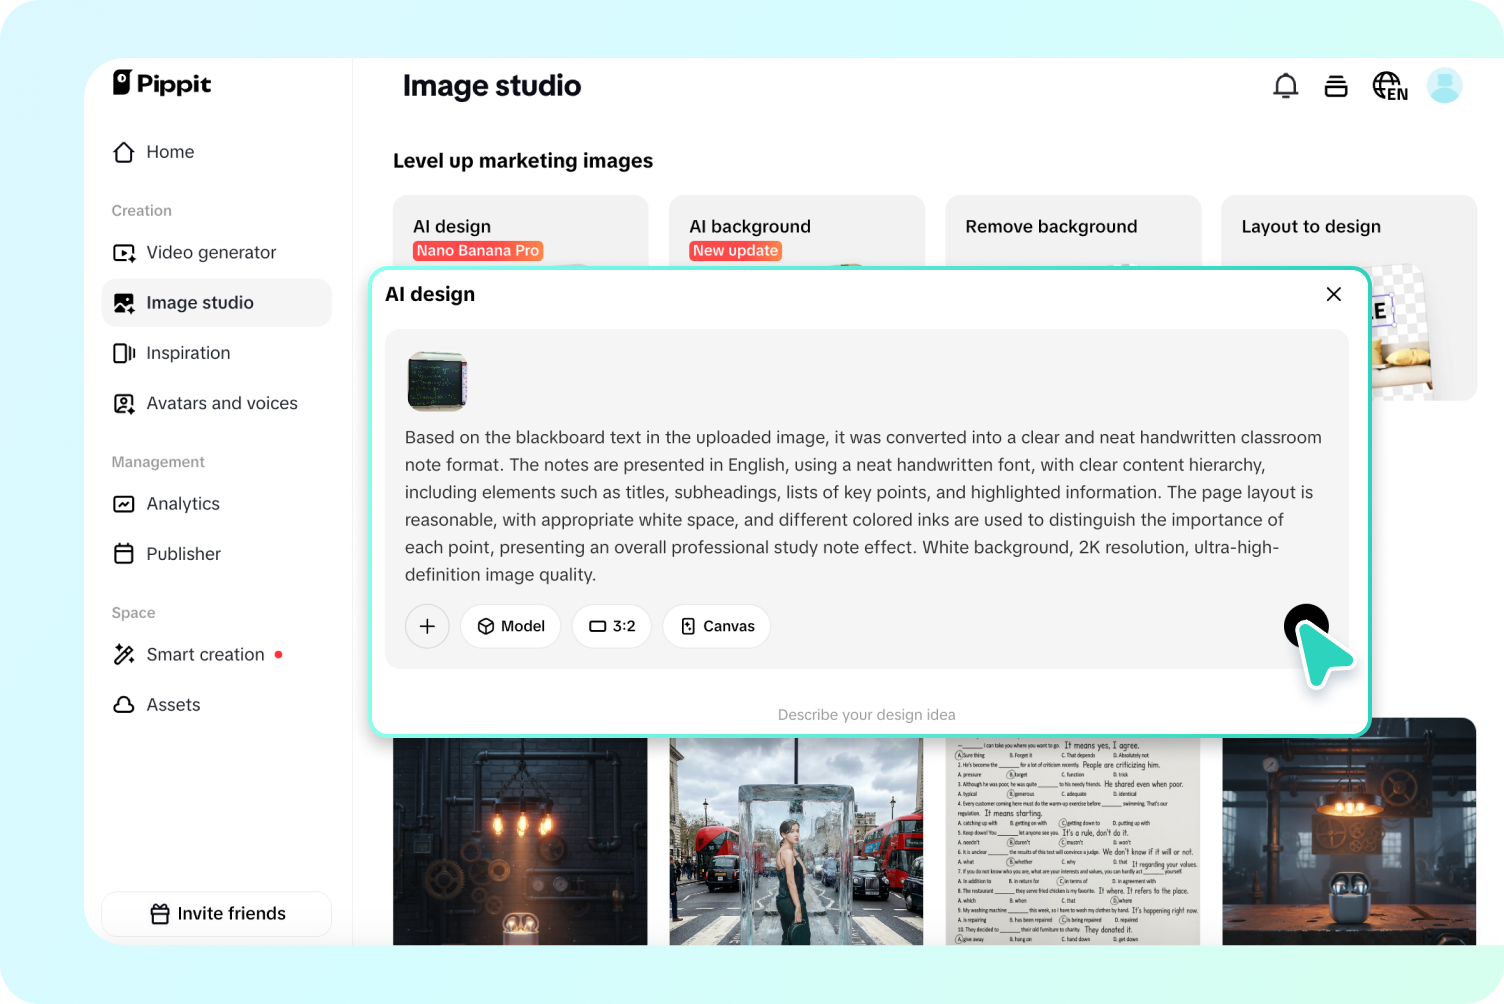This screenshot has width=1504, height=1004.
Task: Select Image studio in sidebar
Action: tap(199, 303)
